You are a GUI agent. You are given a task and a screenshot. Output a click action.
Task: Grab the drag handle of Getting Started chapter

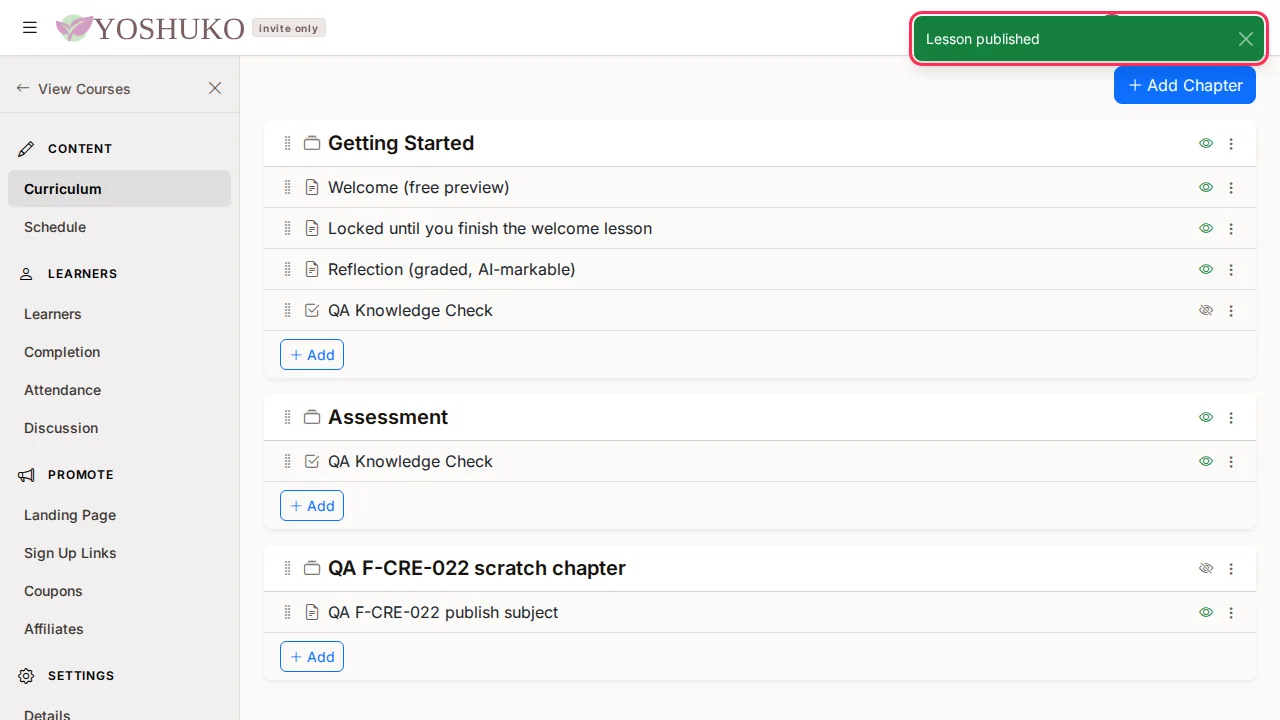pos(288,143)
